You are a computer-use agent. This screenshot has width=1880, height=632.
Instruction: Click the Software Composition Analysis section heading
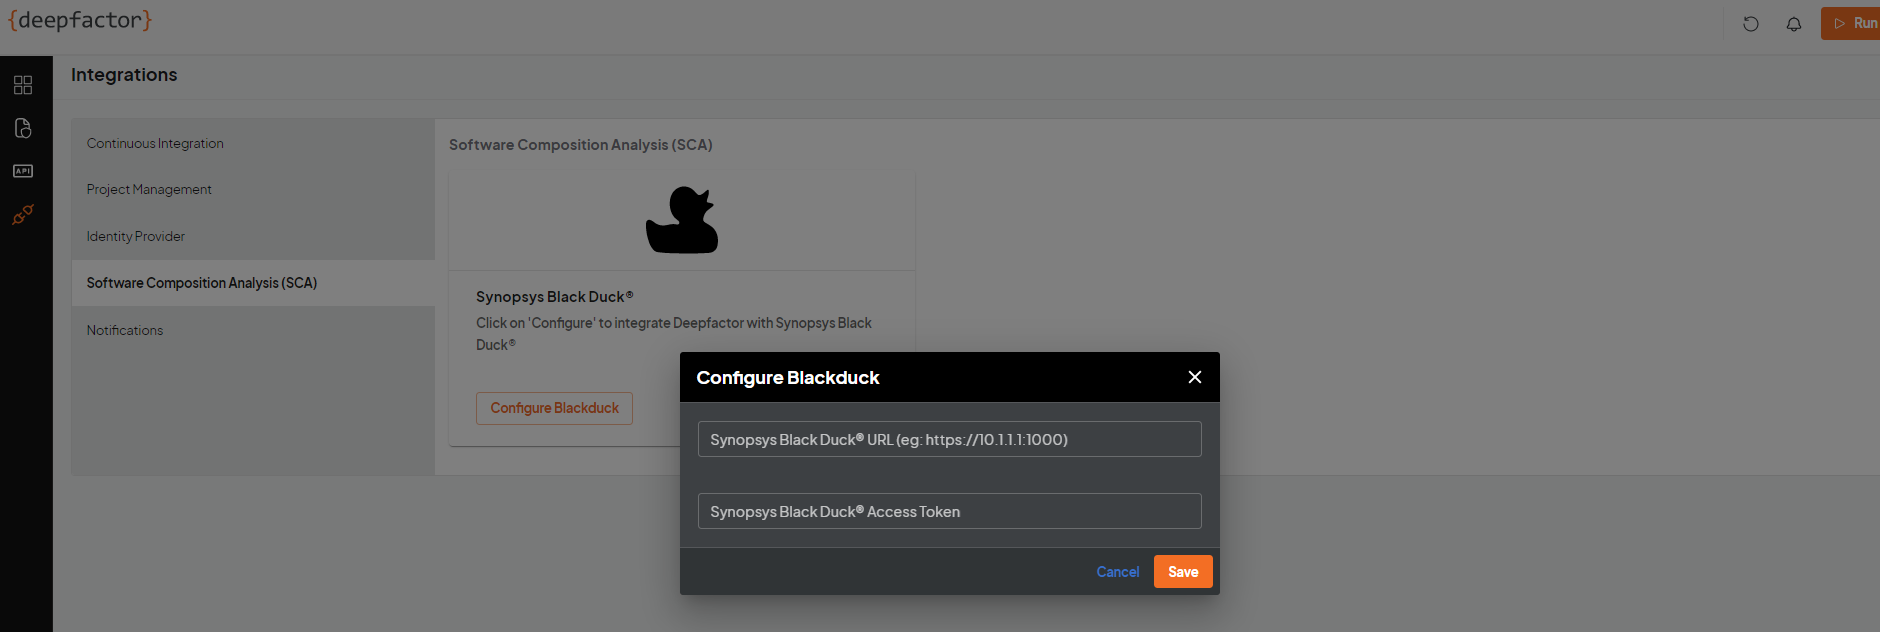[x=581, y=145]
